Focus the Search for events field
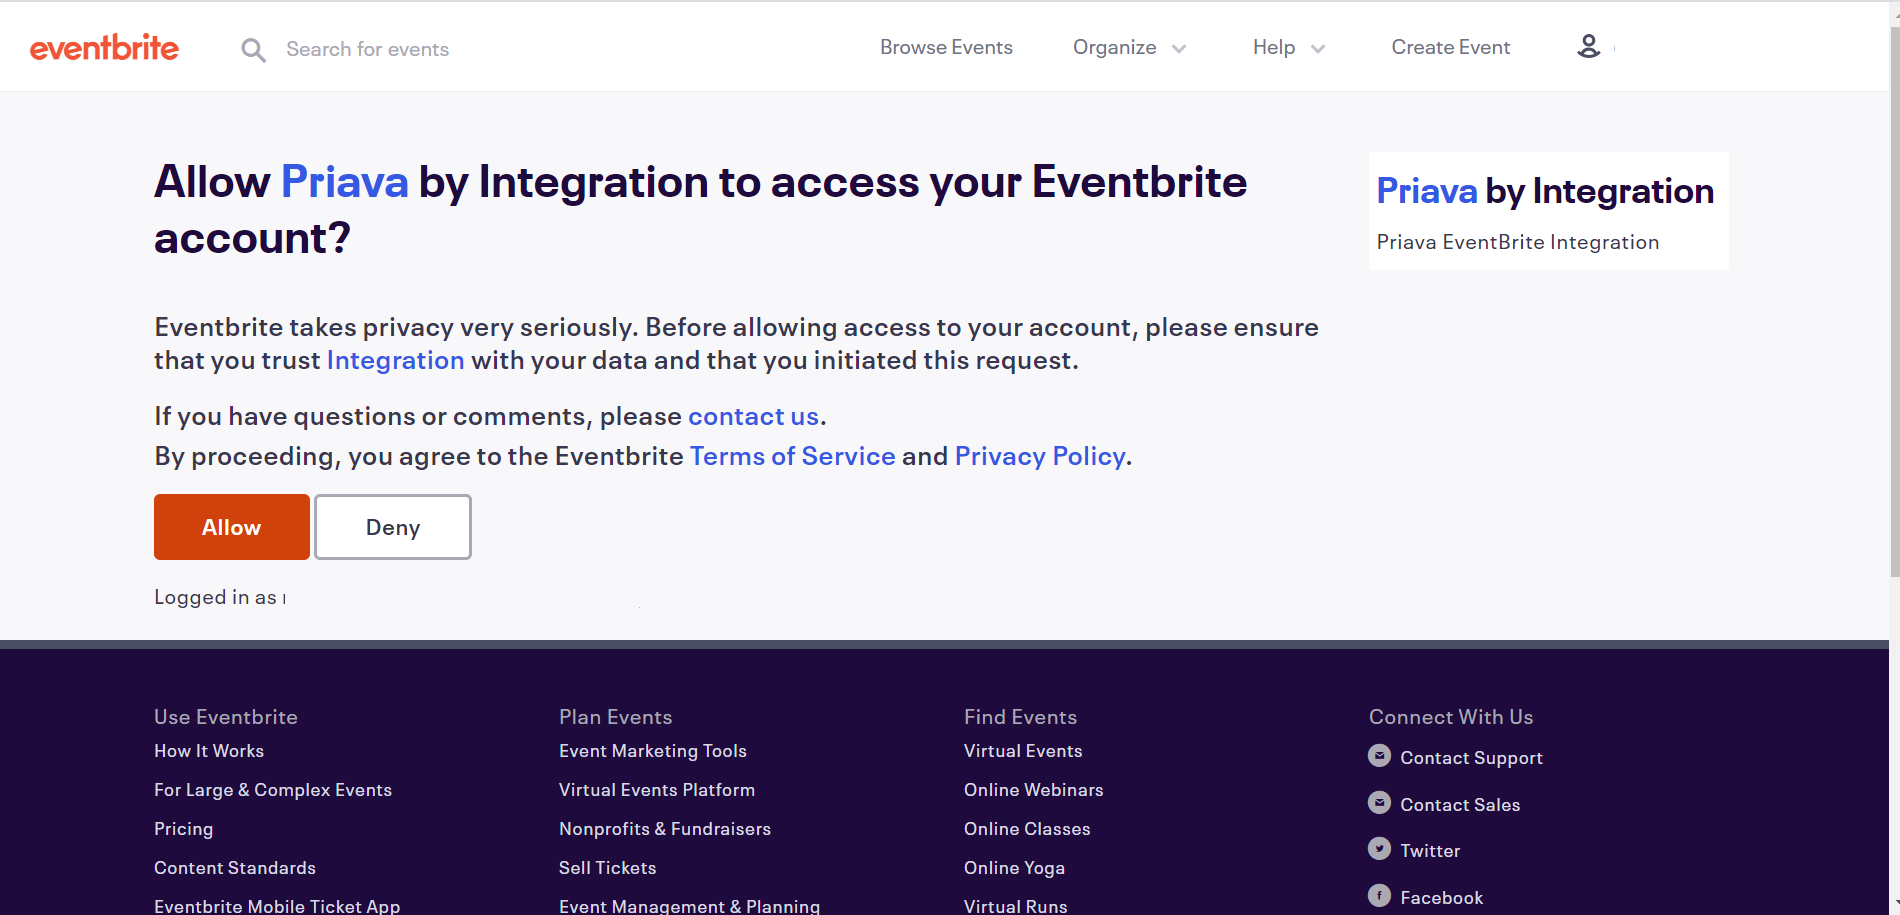This screenshot has width=1900, height=915. [367, 49]
